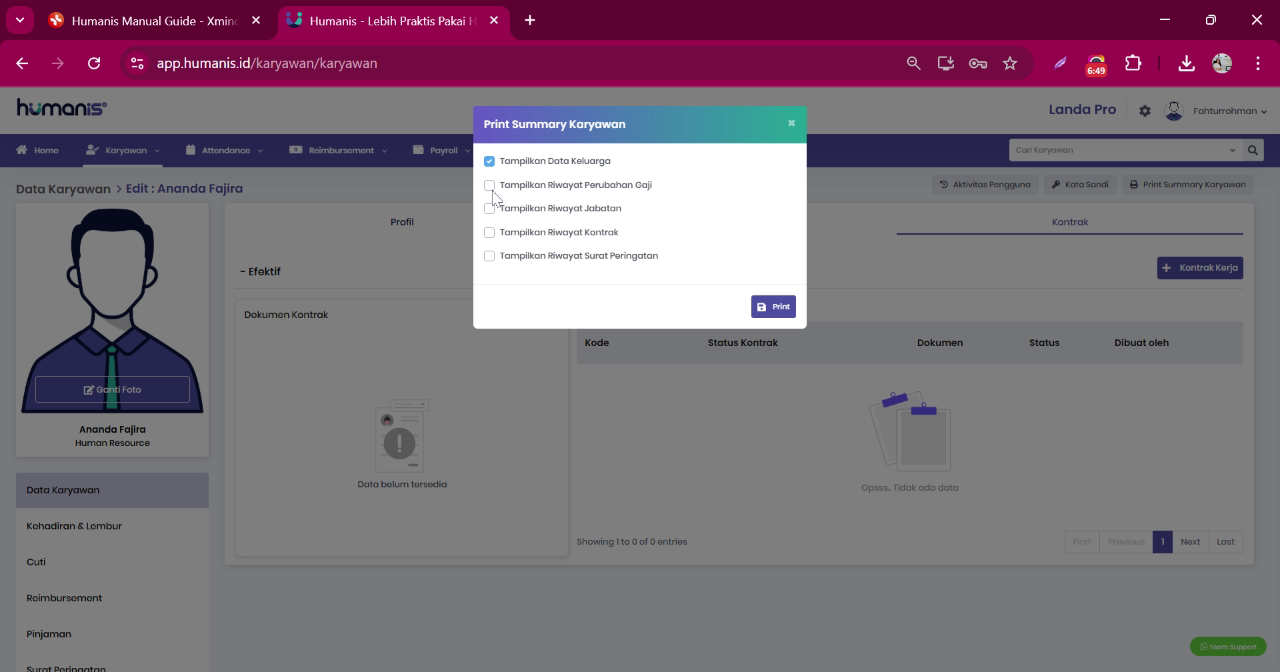Click the Print button in dialog

coord(773,307)
